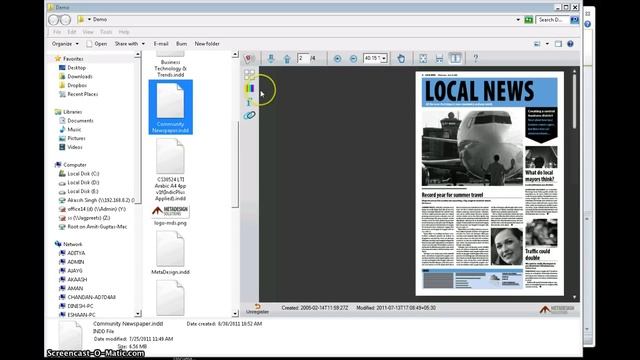
Task: Click the New folder button
Action: point(207,44)
